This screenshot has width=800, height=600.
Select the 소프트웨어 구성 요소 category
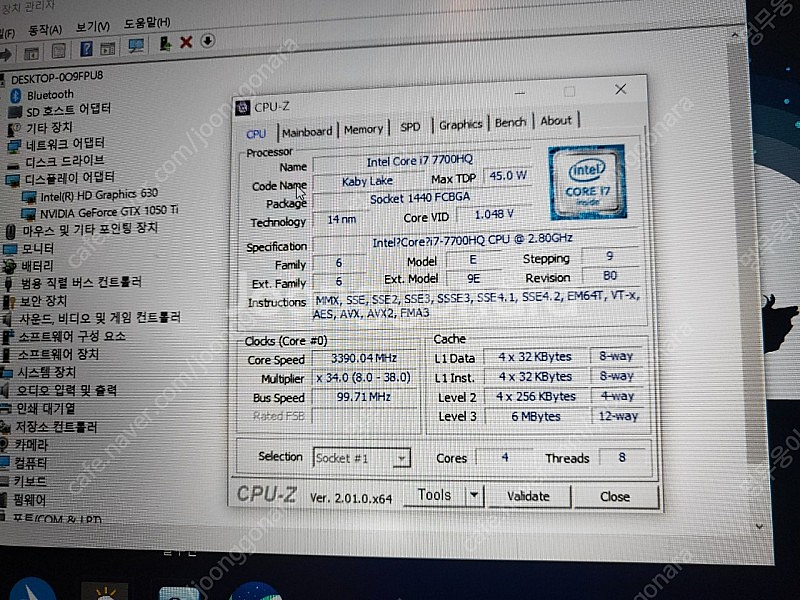click(x=72, y=337)
